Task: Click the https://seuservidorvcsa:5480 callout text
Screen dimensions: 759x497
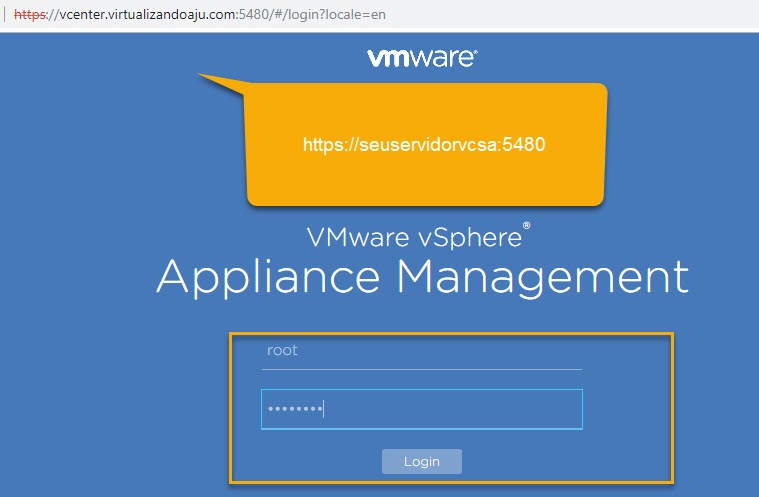Action: pyautogui.click(x=424, y=144)
